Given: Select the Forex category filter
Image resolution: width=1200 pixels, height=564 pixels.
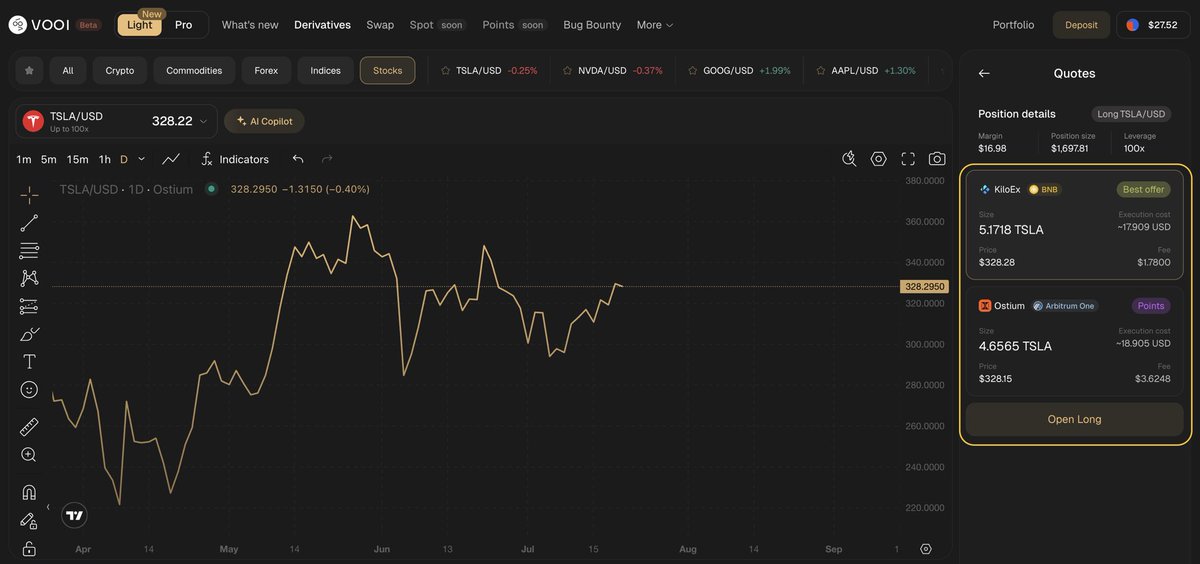Looking at the screenshot, I should [x=266, y=70].
